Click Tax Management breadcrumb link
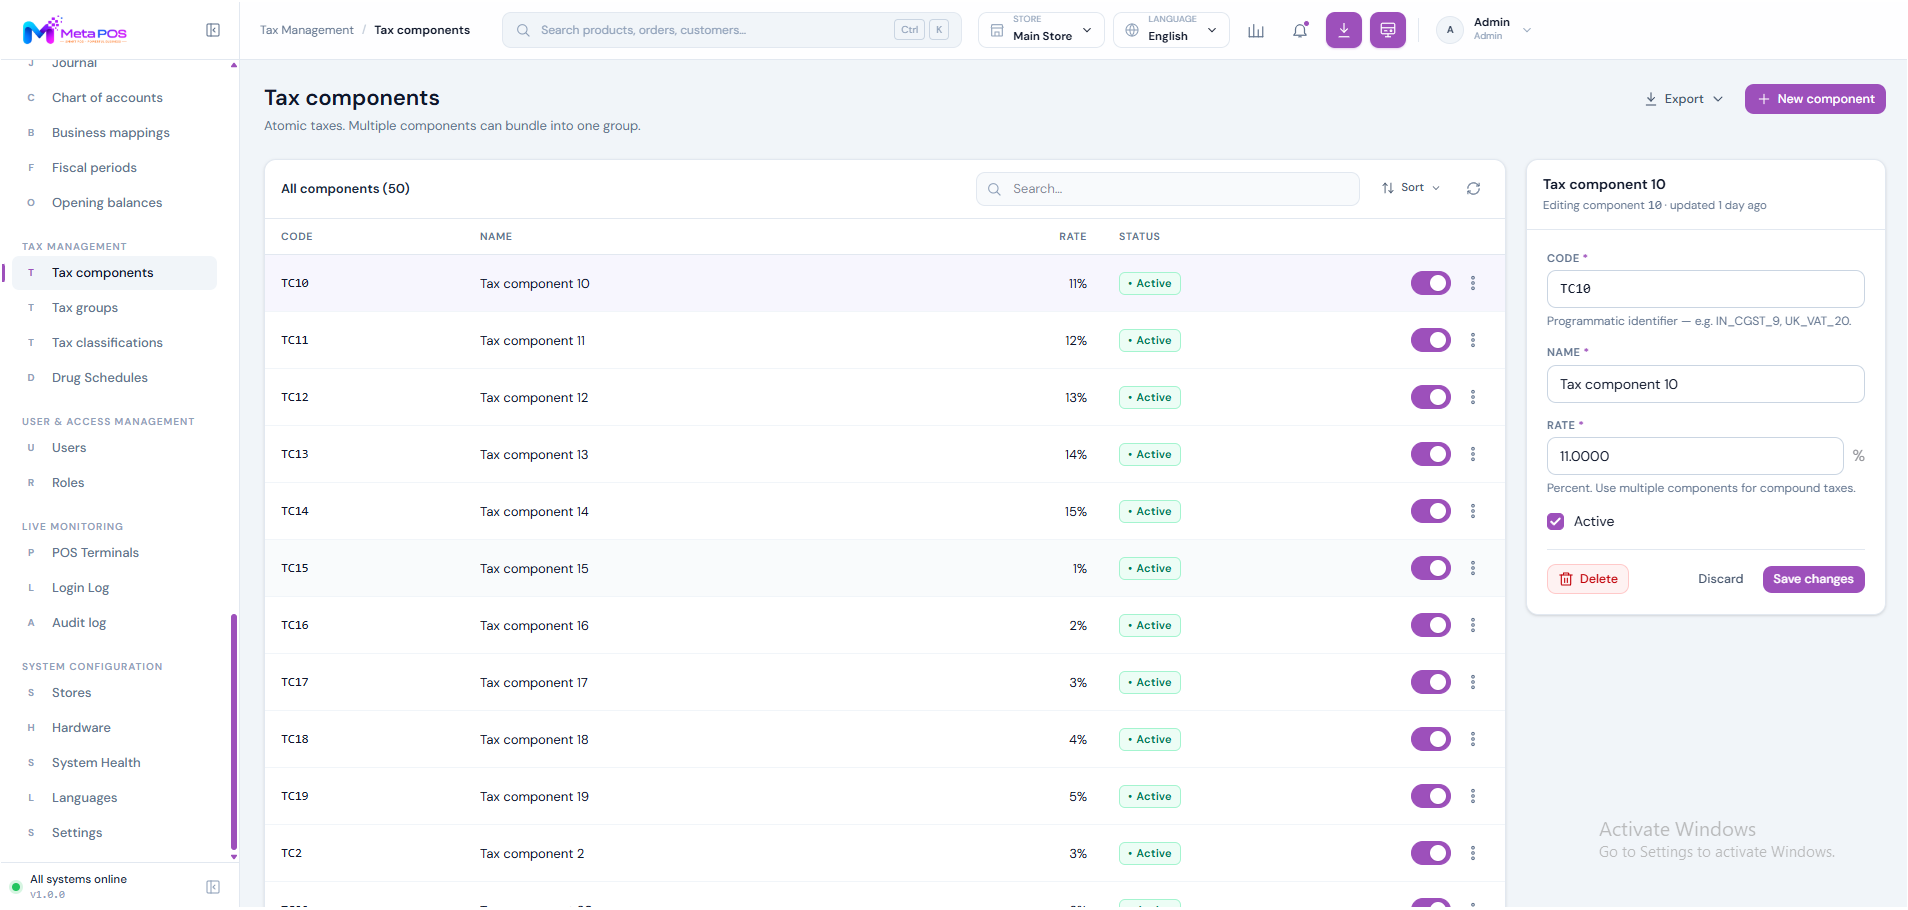 (x=307, y=30)
